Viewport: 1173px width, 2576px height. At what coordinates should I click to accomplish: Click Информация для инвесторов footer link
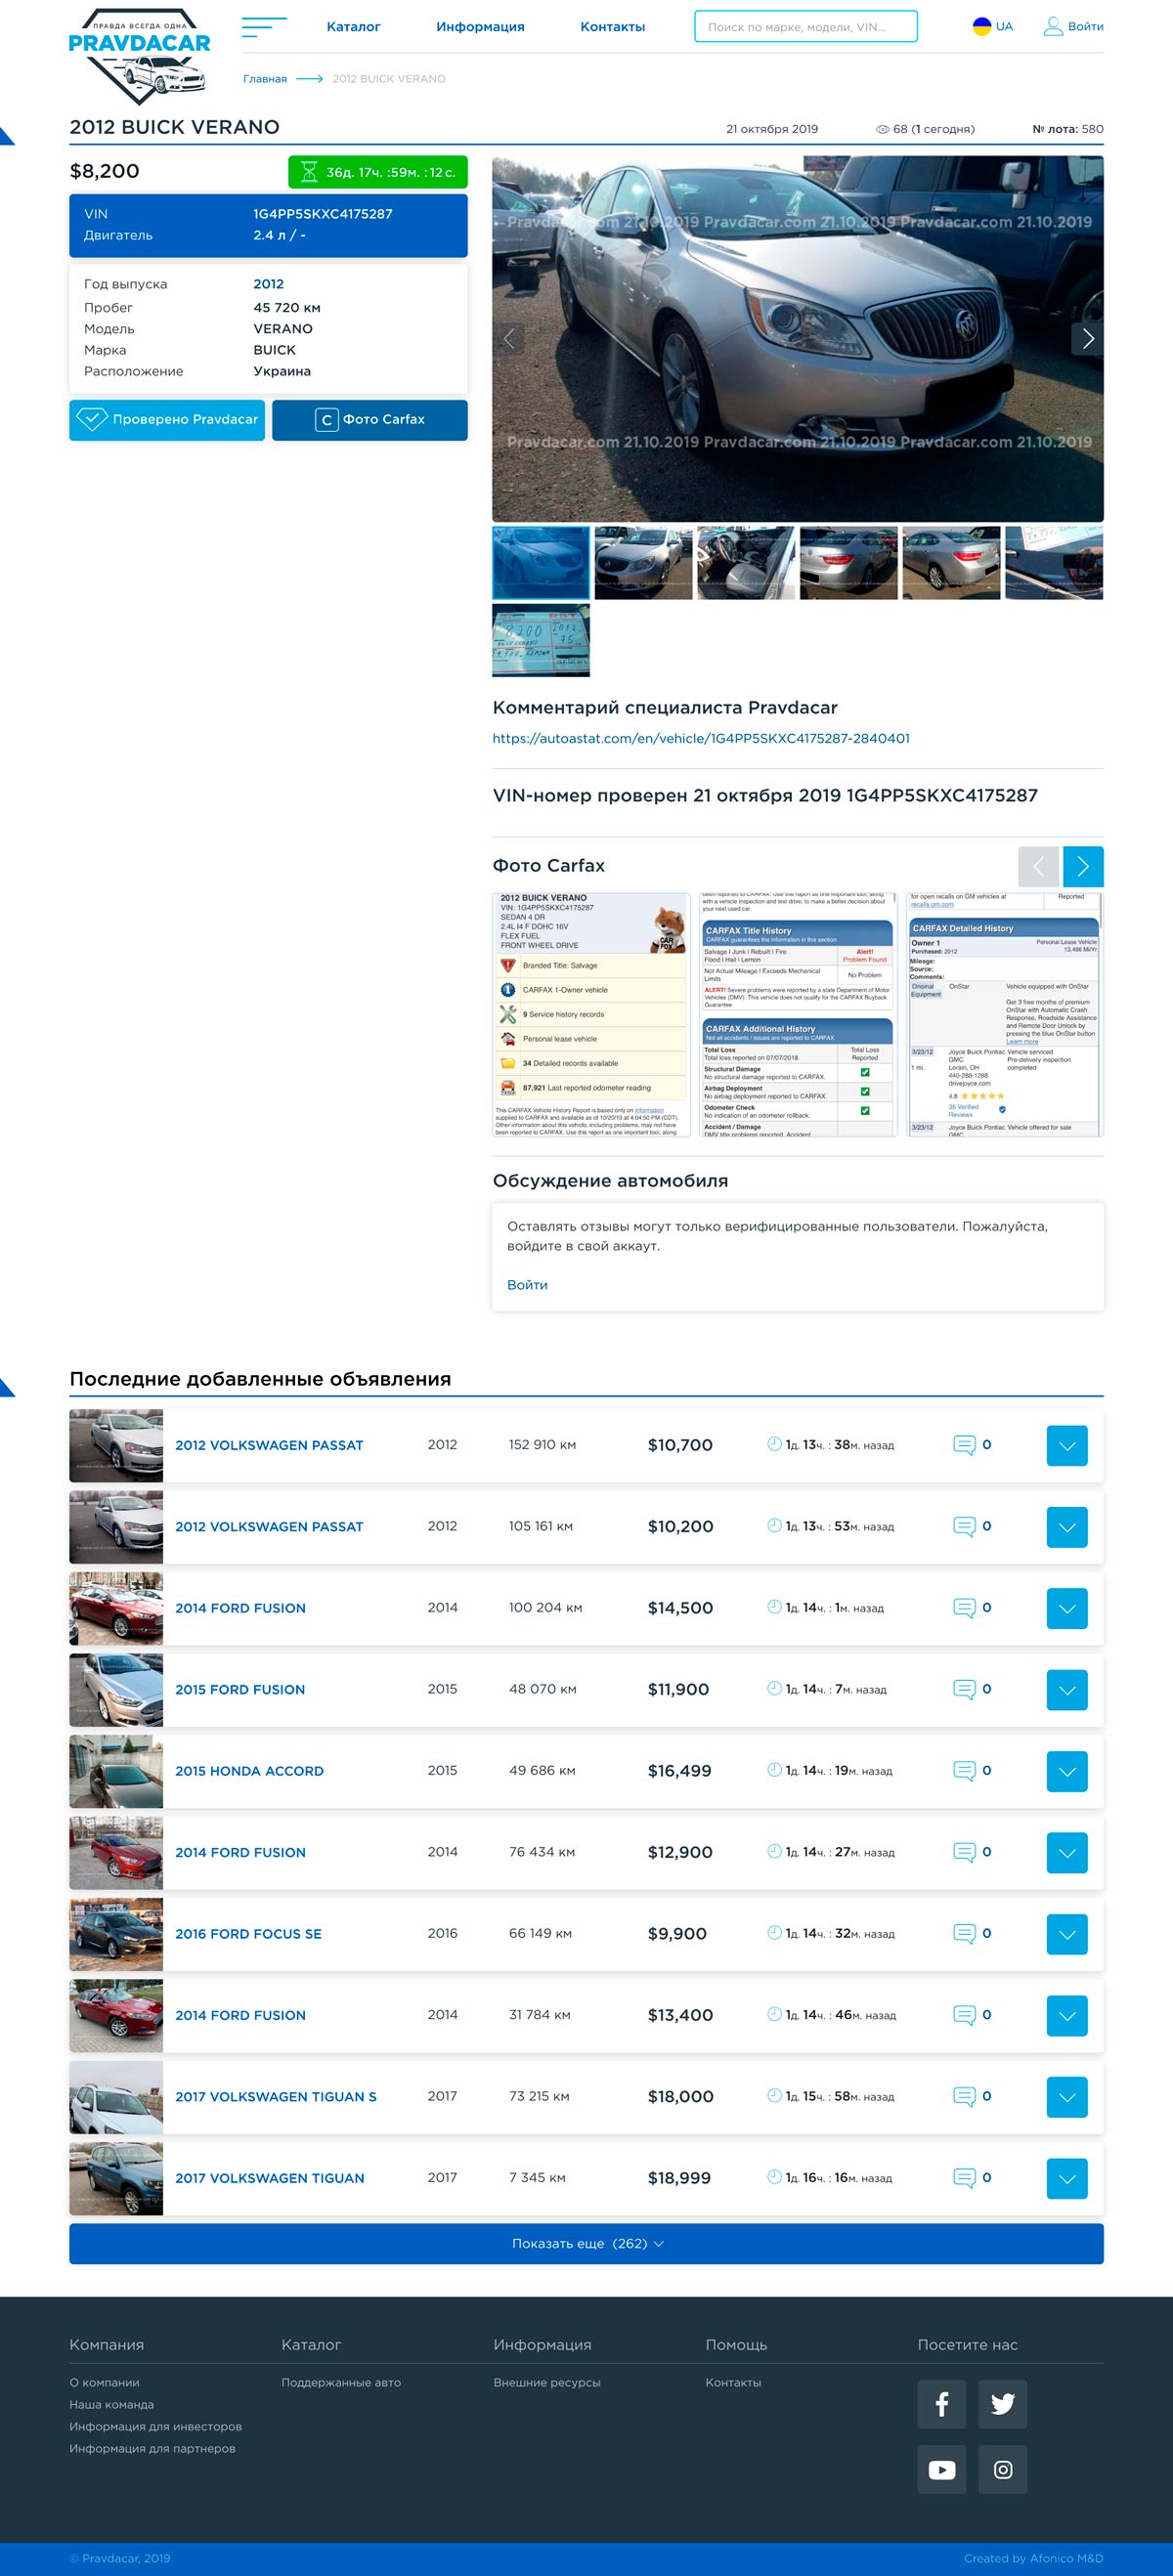(x=155, y=2427)
